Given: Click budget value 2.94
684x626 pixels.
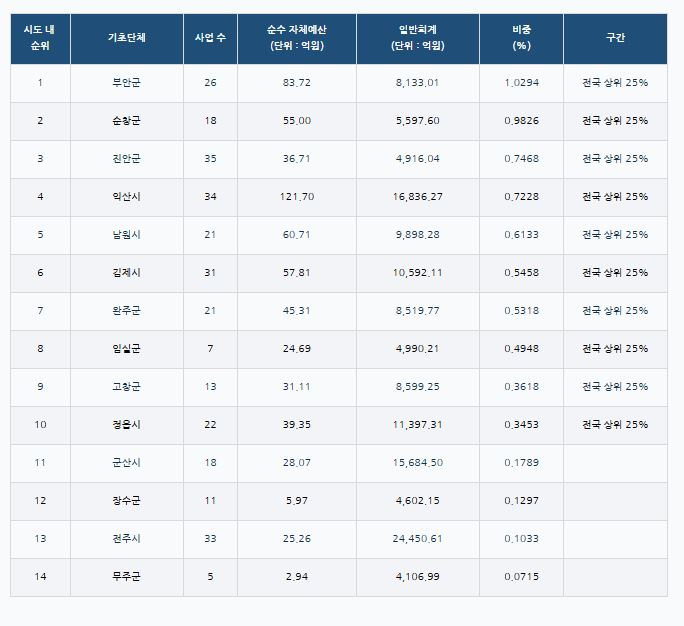Looking at the screenshot, I should 297,576.
